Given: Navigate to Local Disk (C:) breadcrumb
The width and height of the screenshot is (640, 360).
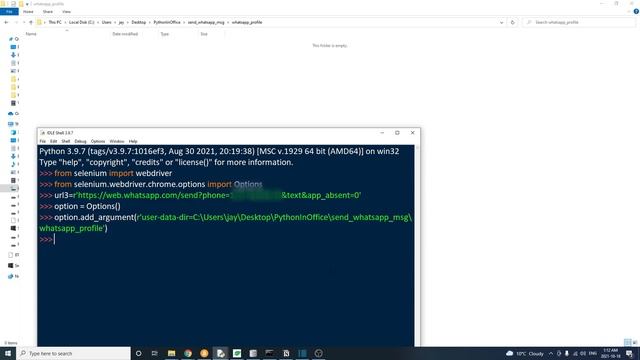Looking at the screenshot, I should pos(81,22).
